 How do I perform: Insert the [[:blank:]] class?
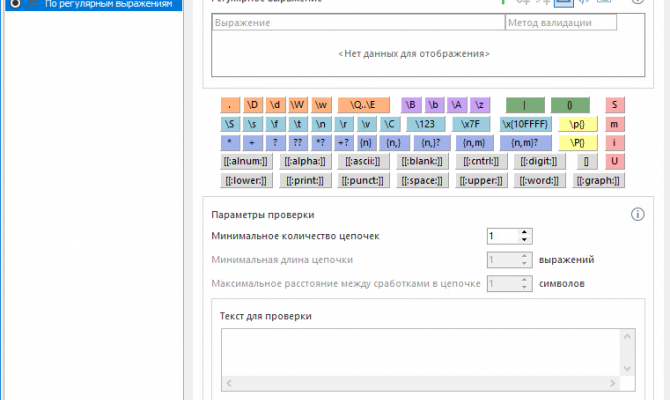pos(422,161)
